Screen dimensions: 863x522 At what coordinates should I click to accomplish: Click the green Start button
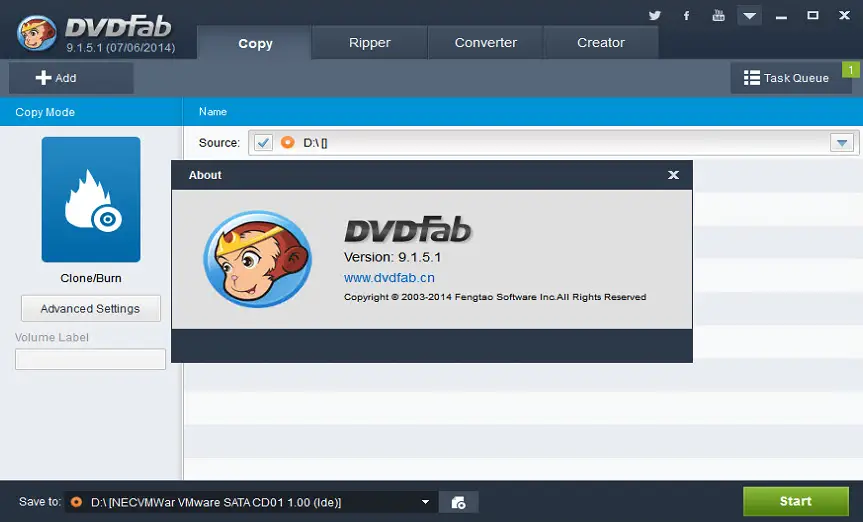795,501
